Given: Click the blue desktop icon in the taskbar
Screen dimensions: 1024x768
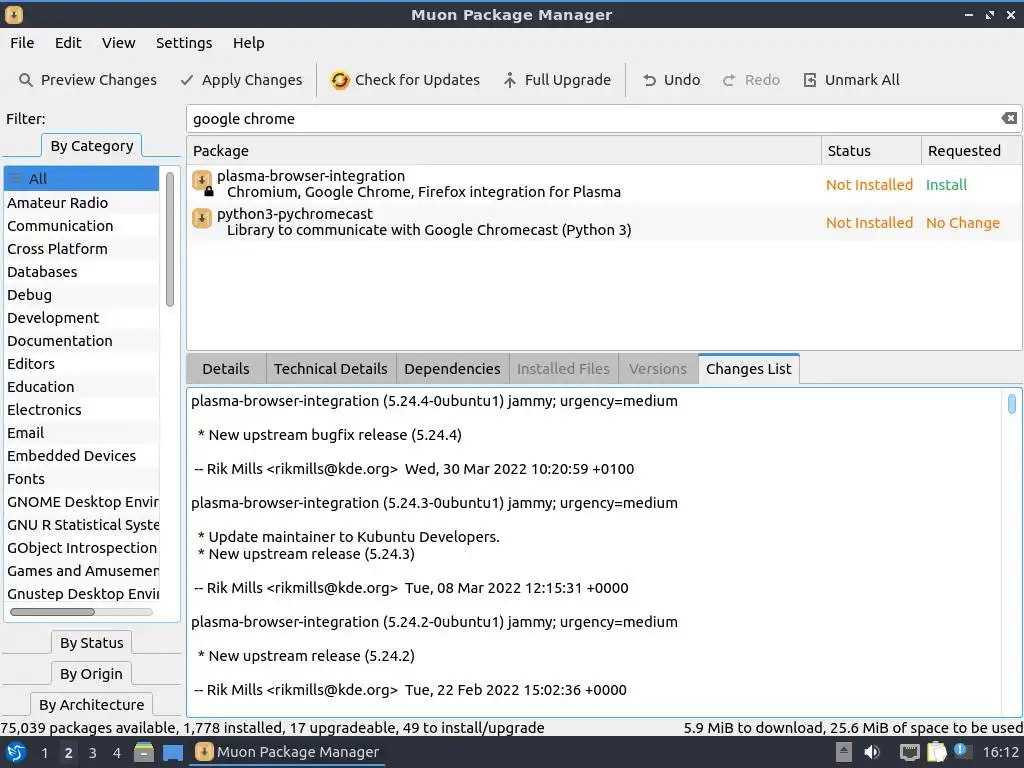Looking at the screenshot, I should [x=173, y=752].
